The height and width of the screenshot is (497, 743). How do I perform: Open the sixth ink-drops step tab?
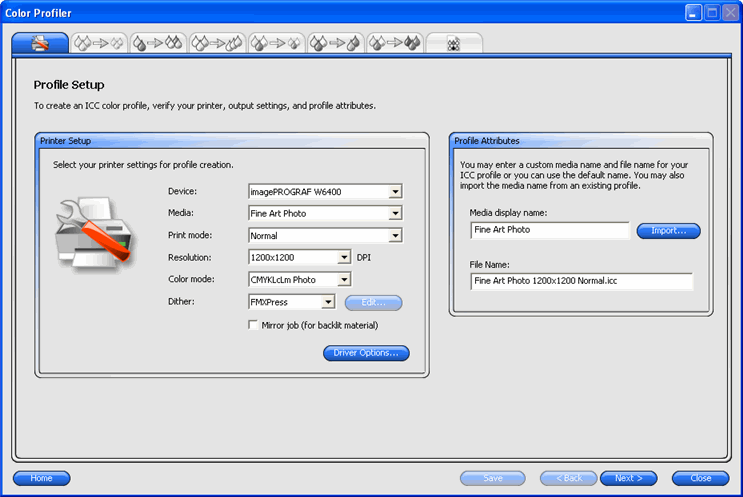coord(395,43)
